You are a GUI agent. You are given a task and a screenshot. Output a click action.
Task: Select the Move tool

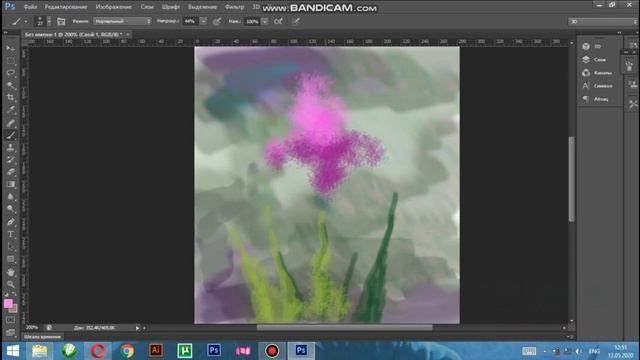[11, 49]
